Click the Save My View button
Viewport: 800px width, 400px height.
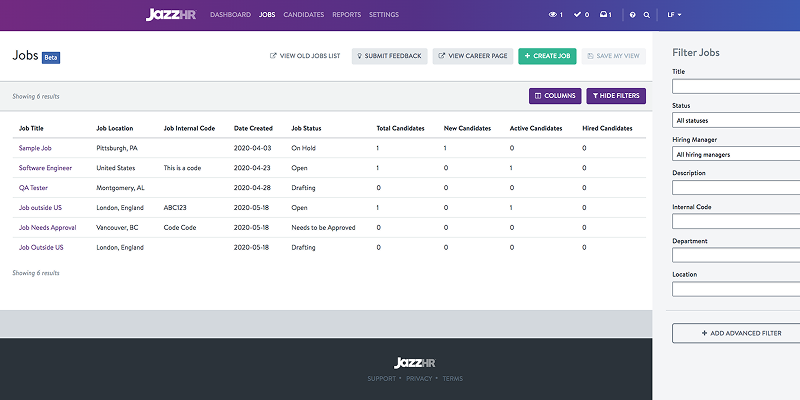pyautogui.click(x=614, y=56)
